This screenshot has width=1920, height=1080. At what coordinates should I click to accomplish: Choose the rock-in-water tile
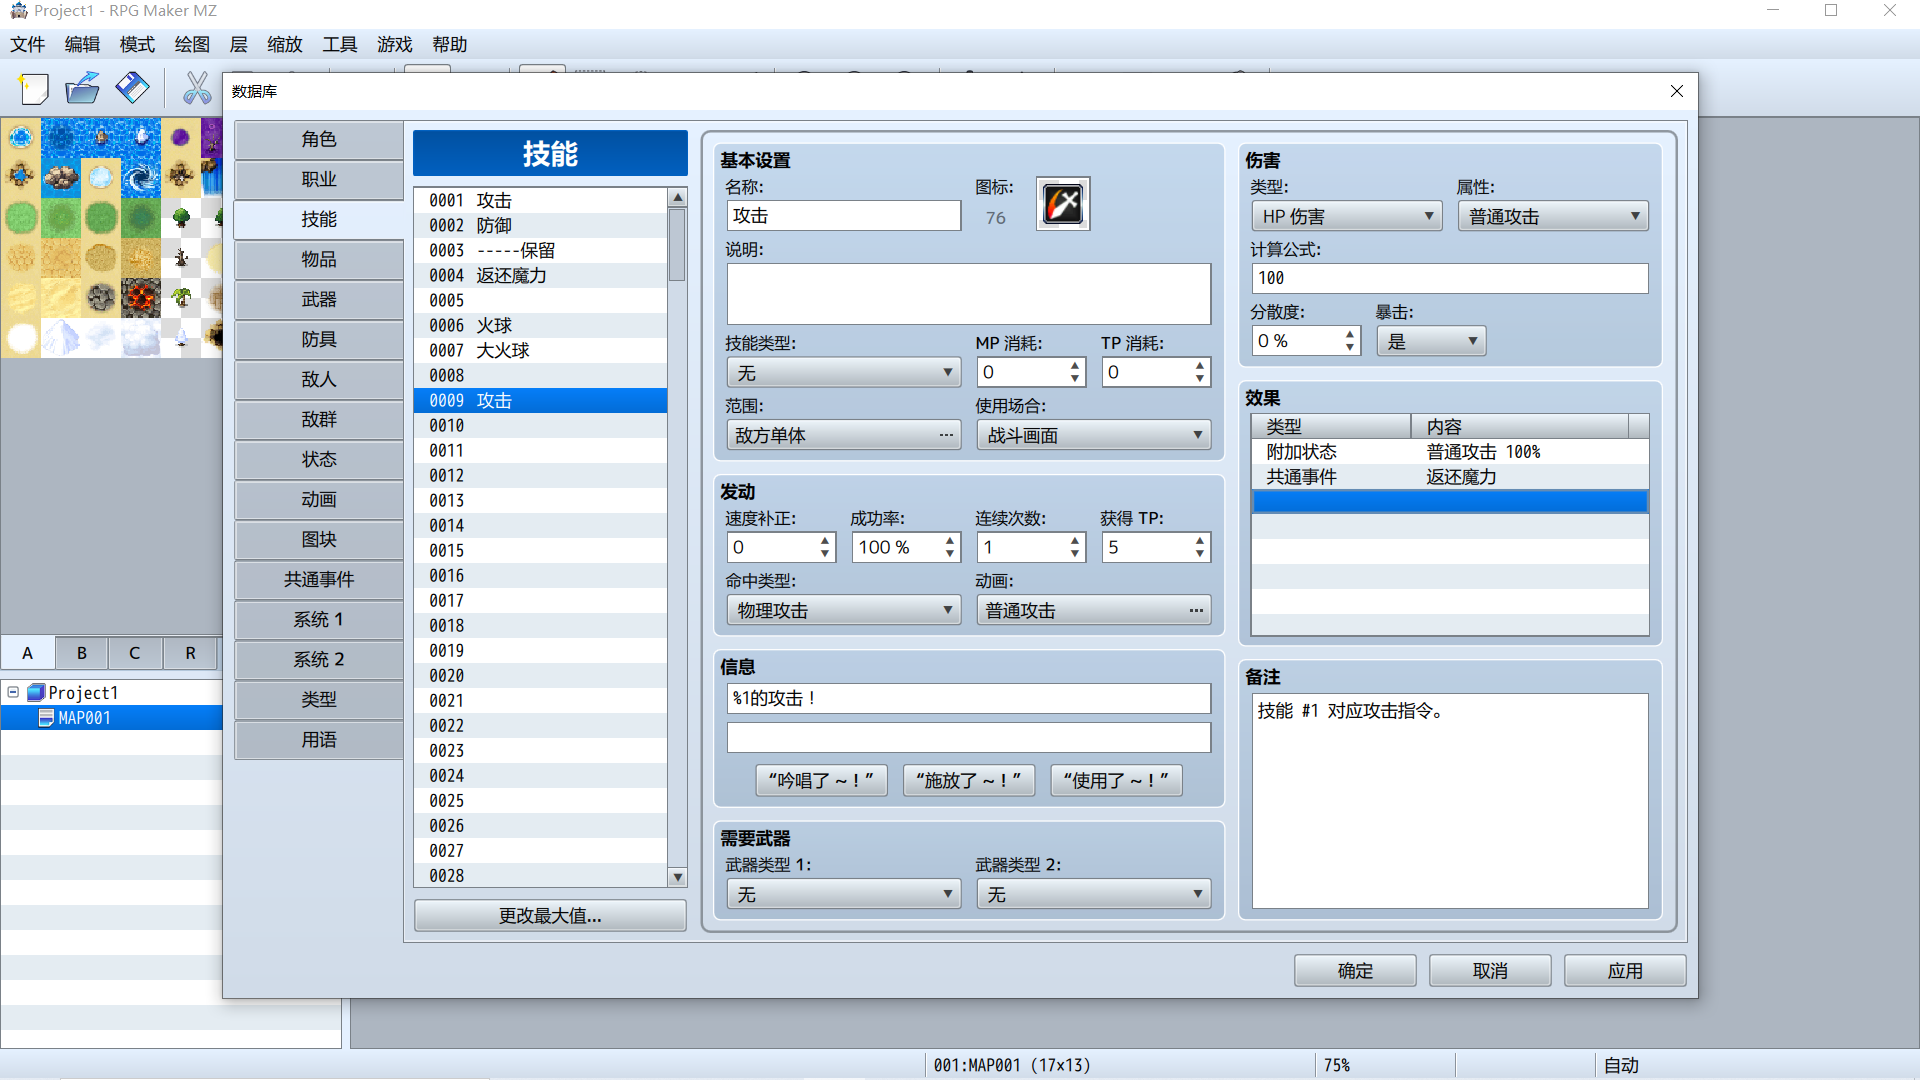pyautogui.click(x=61, y=177)
